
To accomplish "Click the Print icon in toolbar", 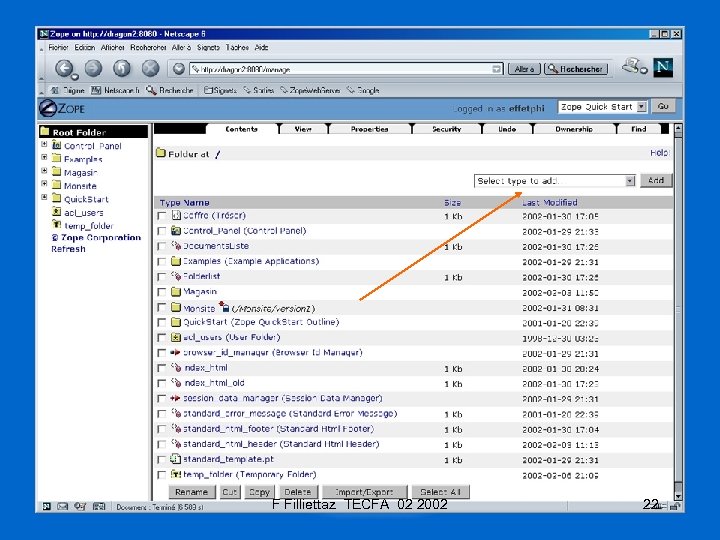I will point(633,67).
